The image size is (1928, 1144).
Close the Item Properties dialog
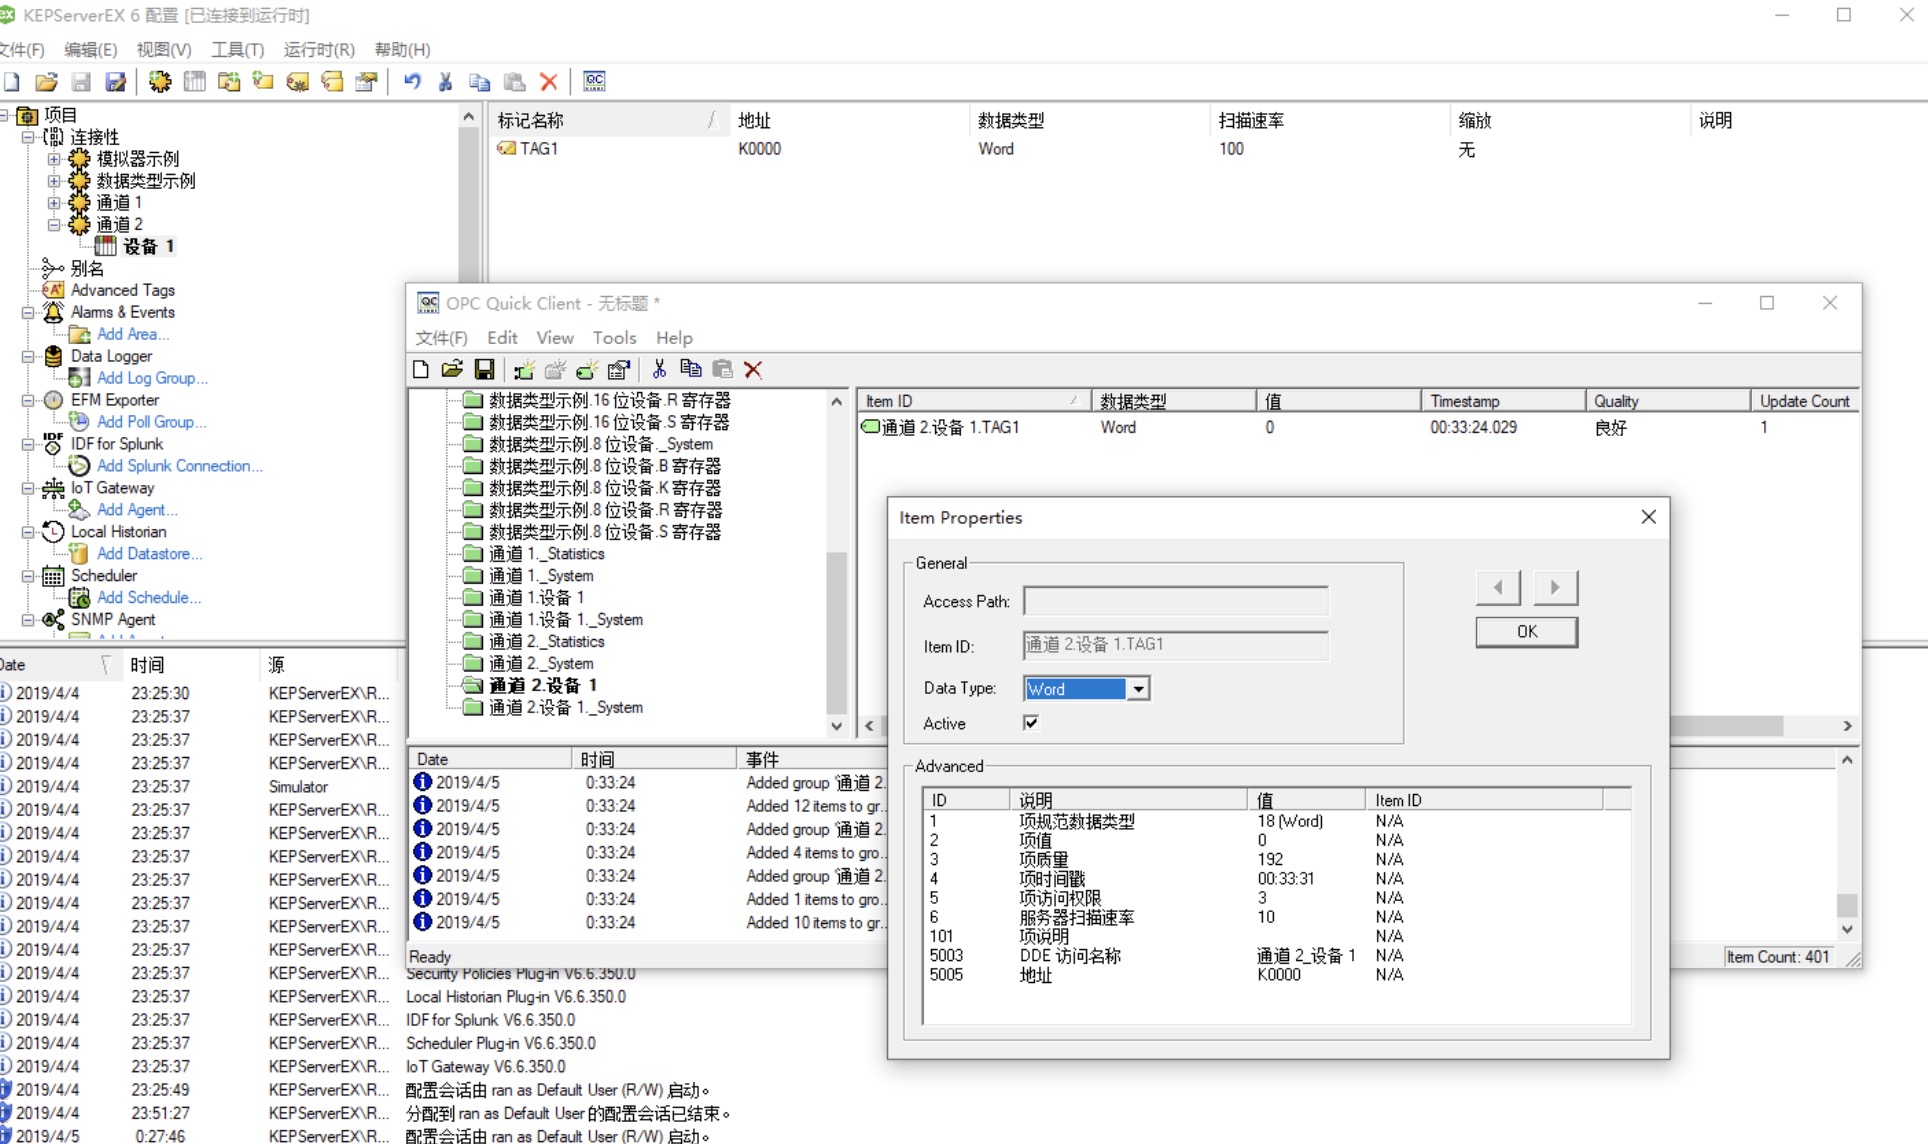pos(1648,517)
